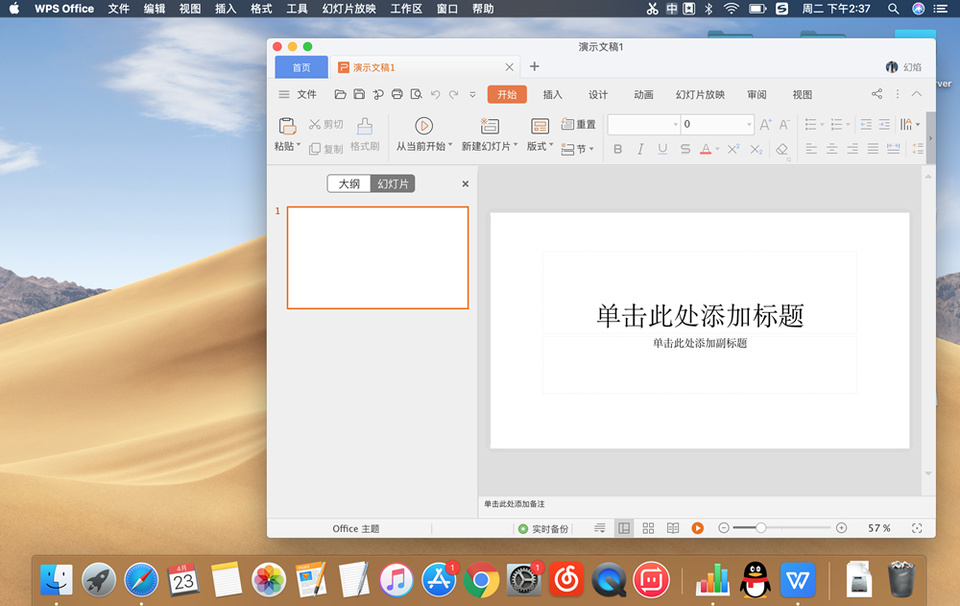The height and width of the screenshot is (606, 960).
Task: Toggle justified text alignment
Action: pos(873,149)
